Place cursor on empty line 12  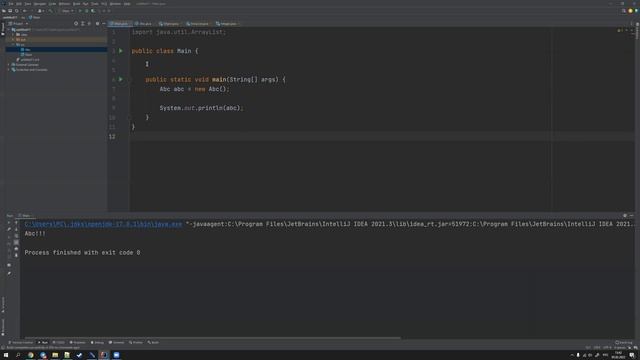[382, 136]
